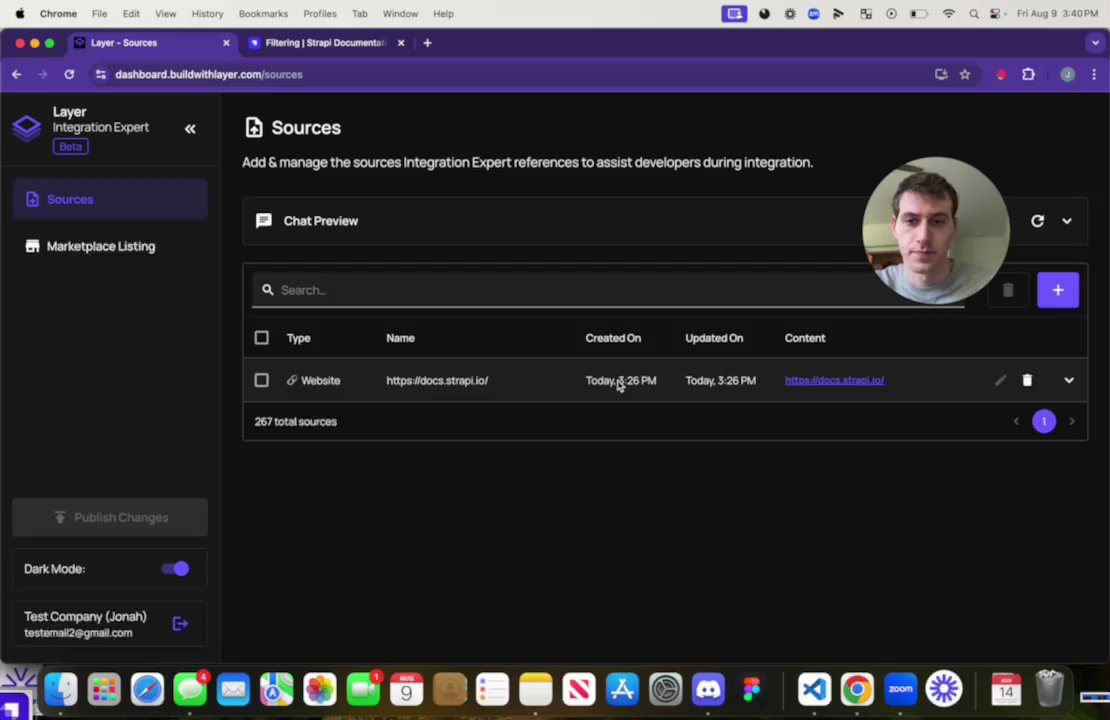The width and height of the screenshot is (1110, 720).
Task: Click Publish Changes button
Action: pos(110,518)
